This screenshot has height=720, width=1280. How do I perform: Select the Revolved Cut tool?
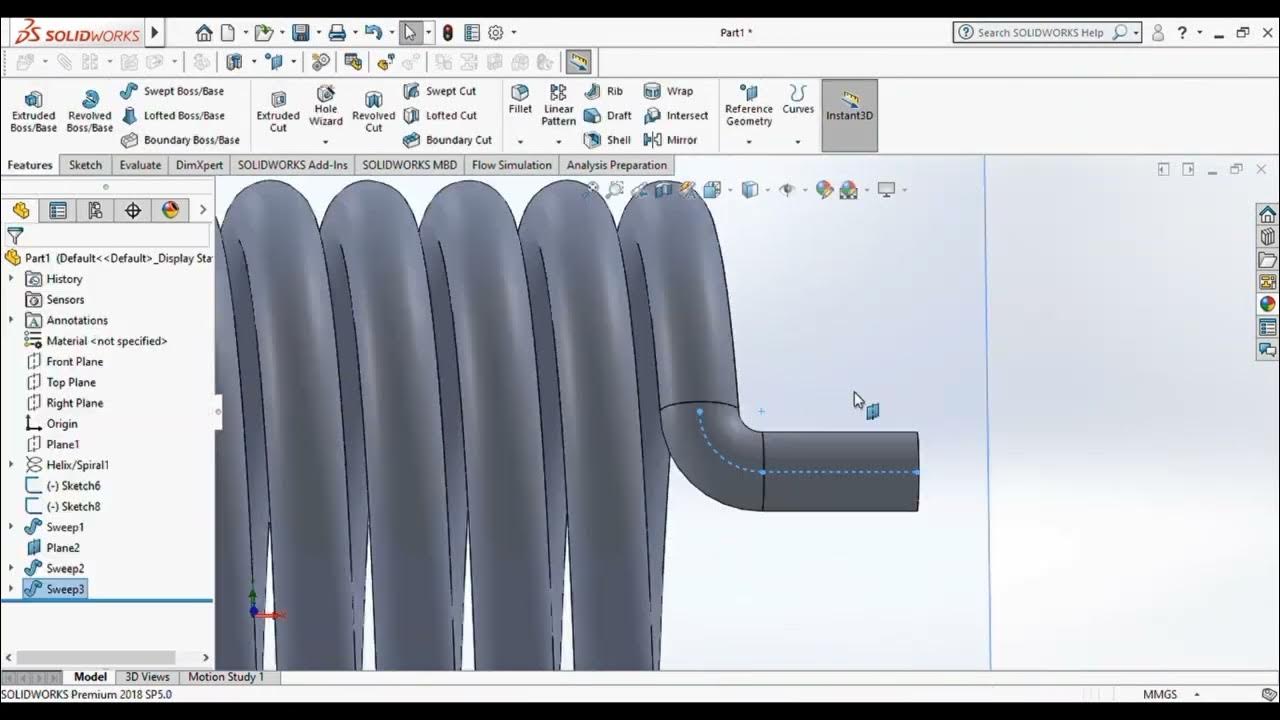coord(373,111)
